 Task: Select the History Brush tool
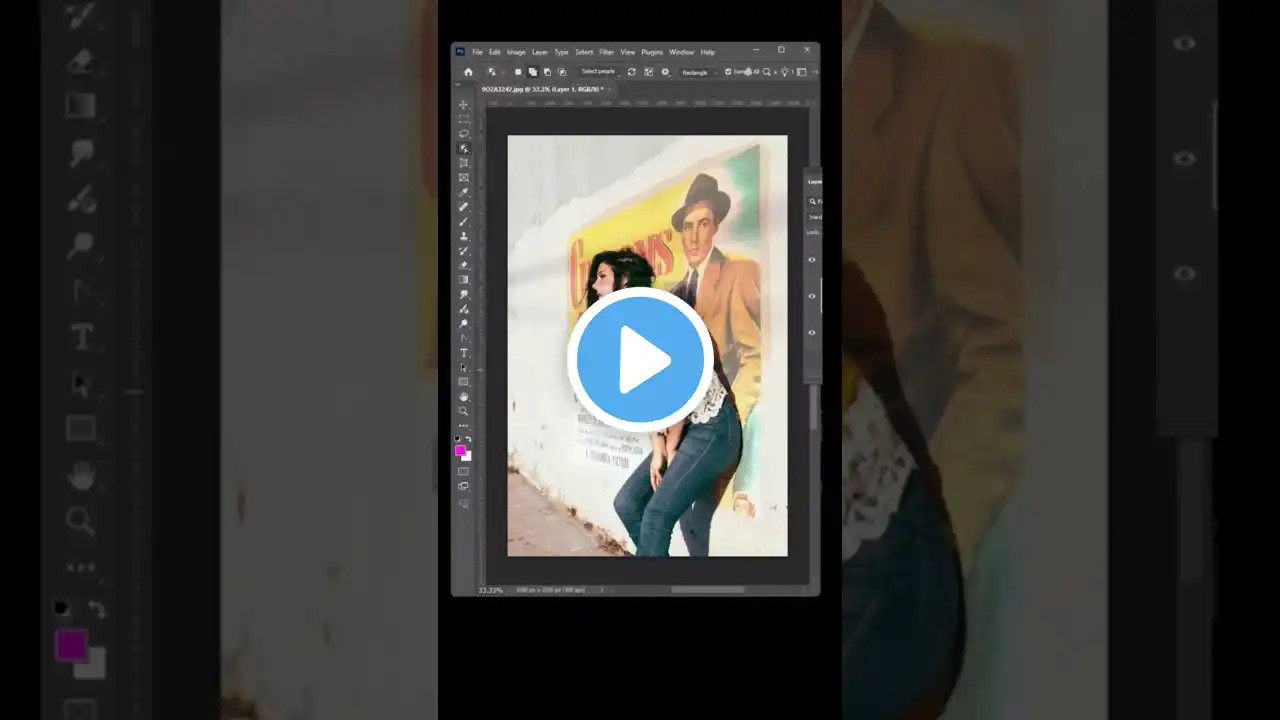463,250
